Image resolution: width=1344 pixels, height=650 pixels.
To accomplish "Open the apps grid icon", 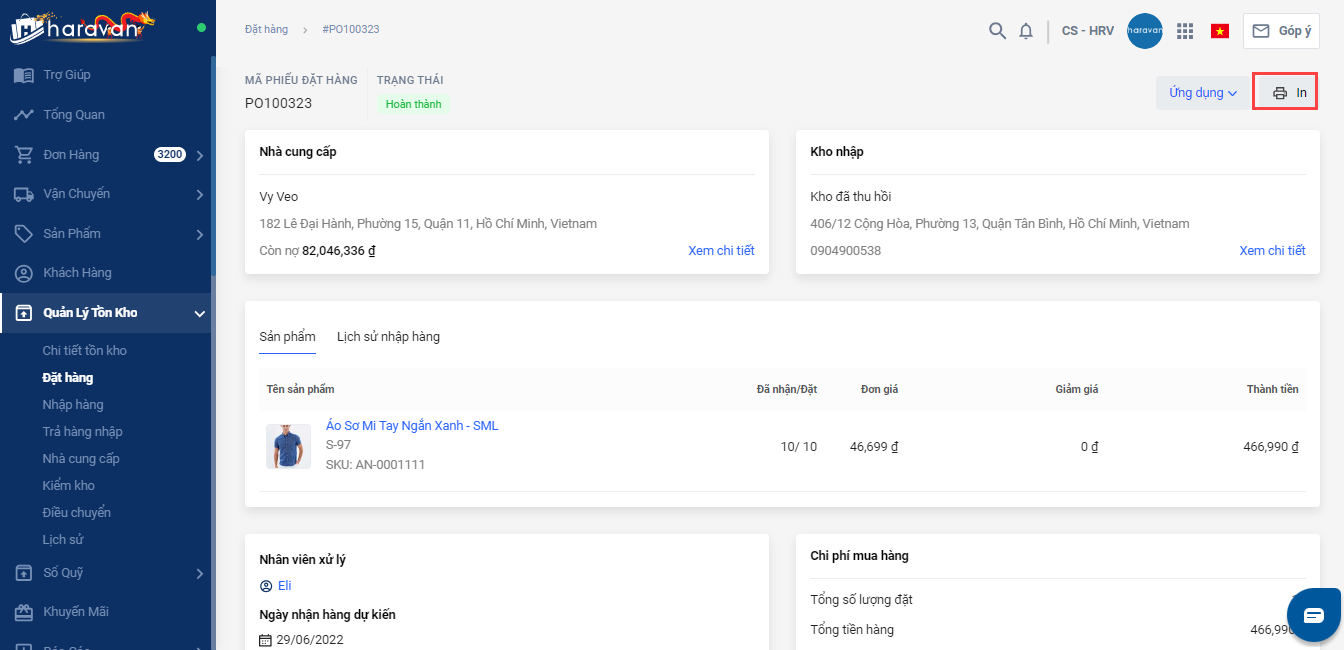I will point(1185,31).
